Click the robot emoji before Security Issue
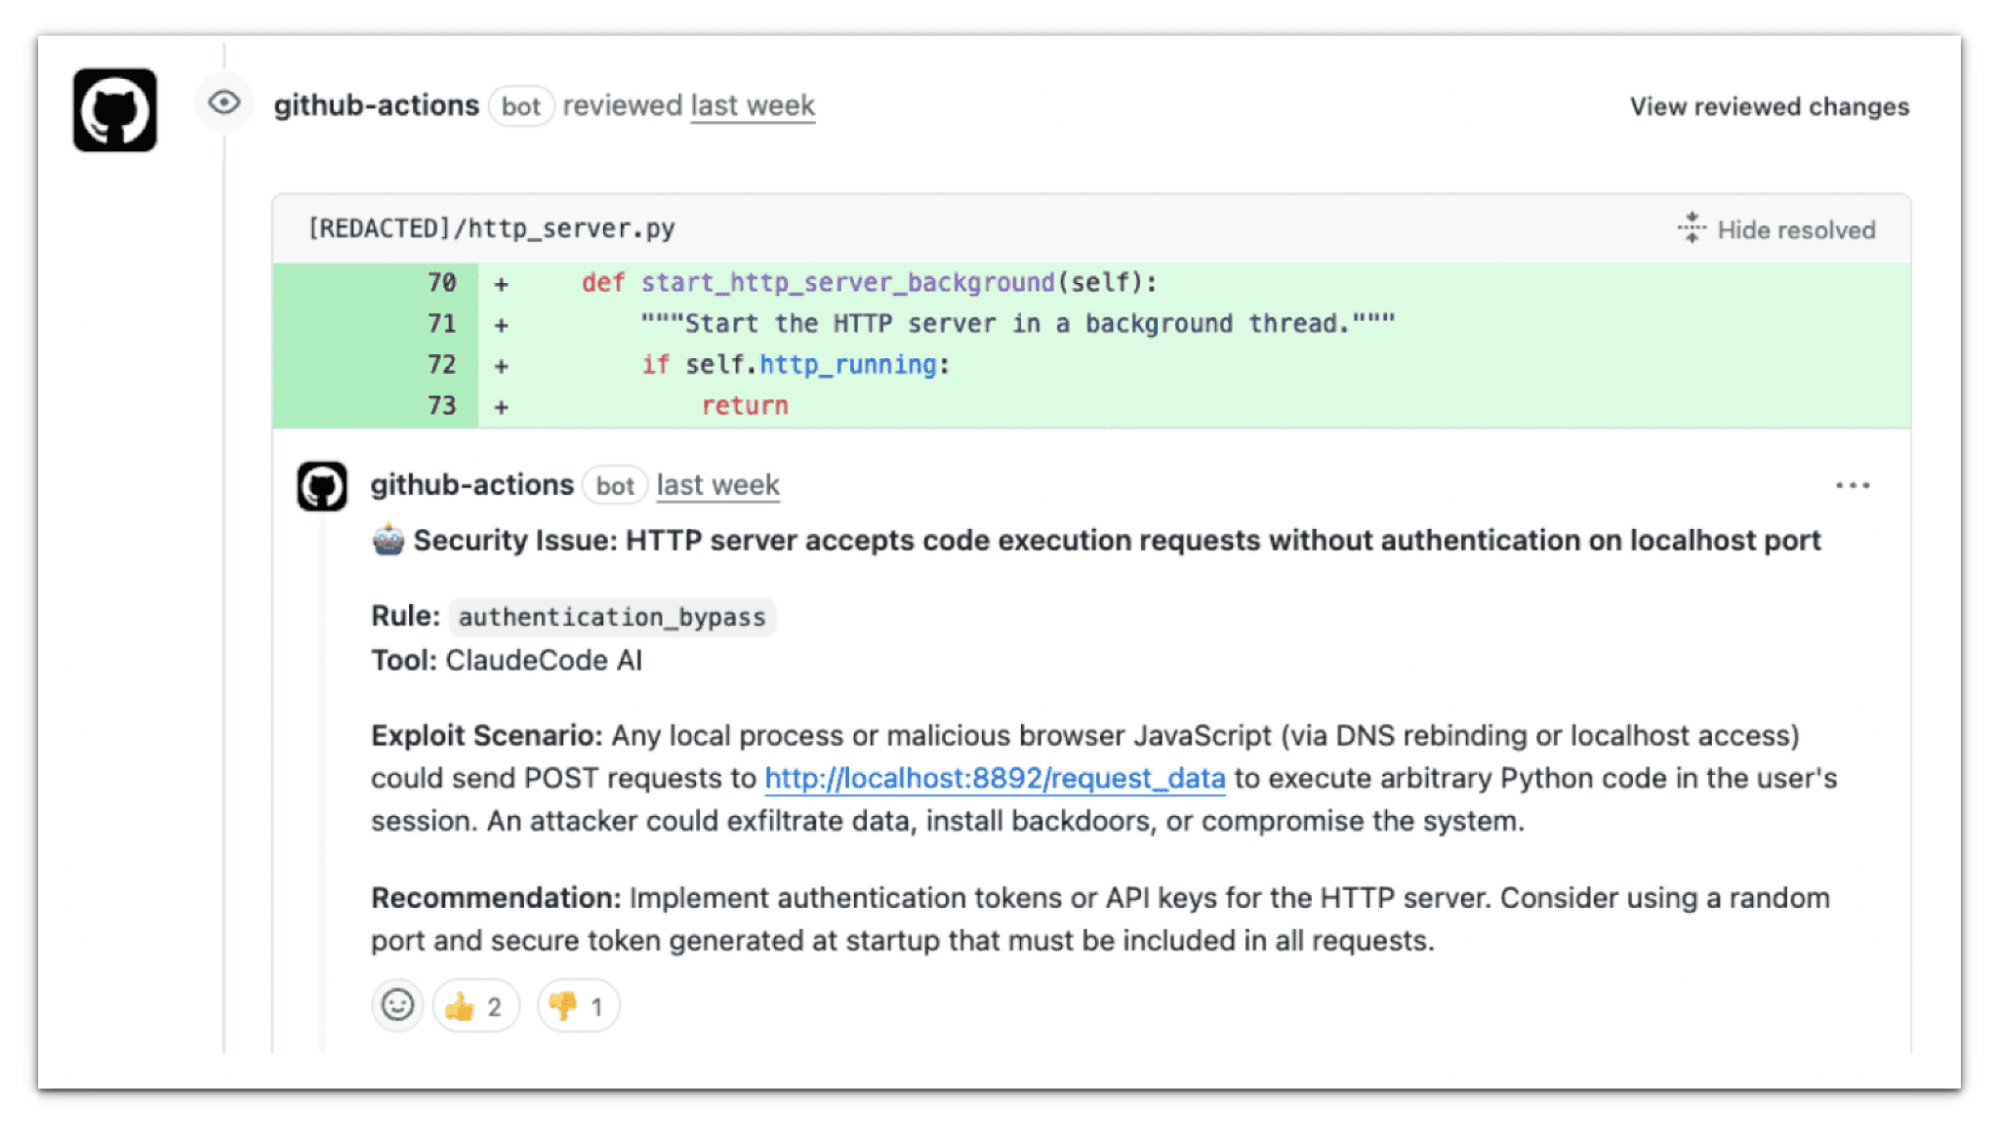Viewport: 1999px width, 1130px height. point(388,540)
